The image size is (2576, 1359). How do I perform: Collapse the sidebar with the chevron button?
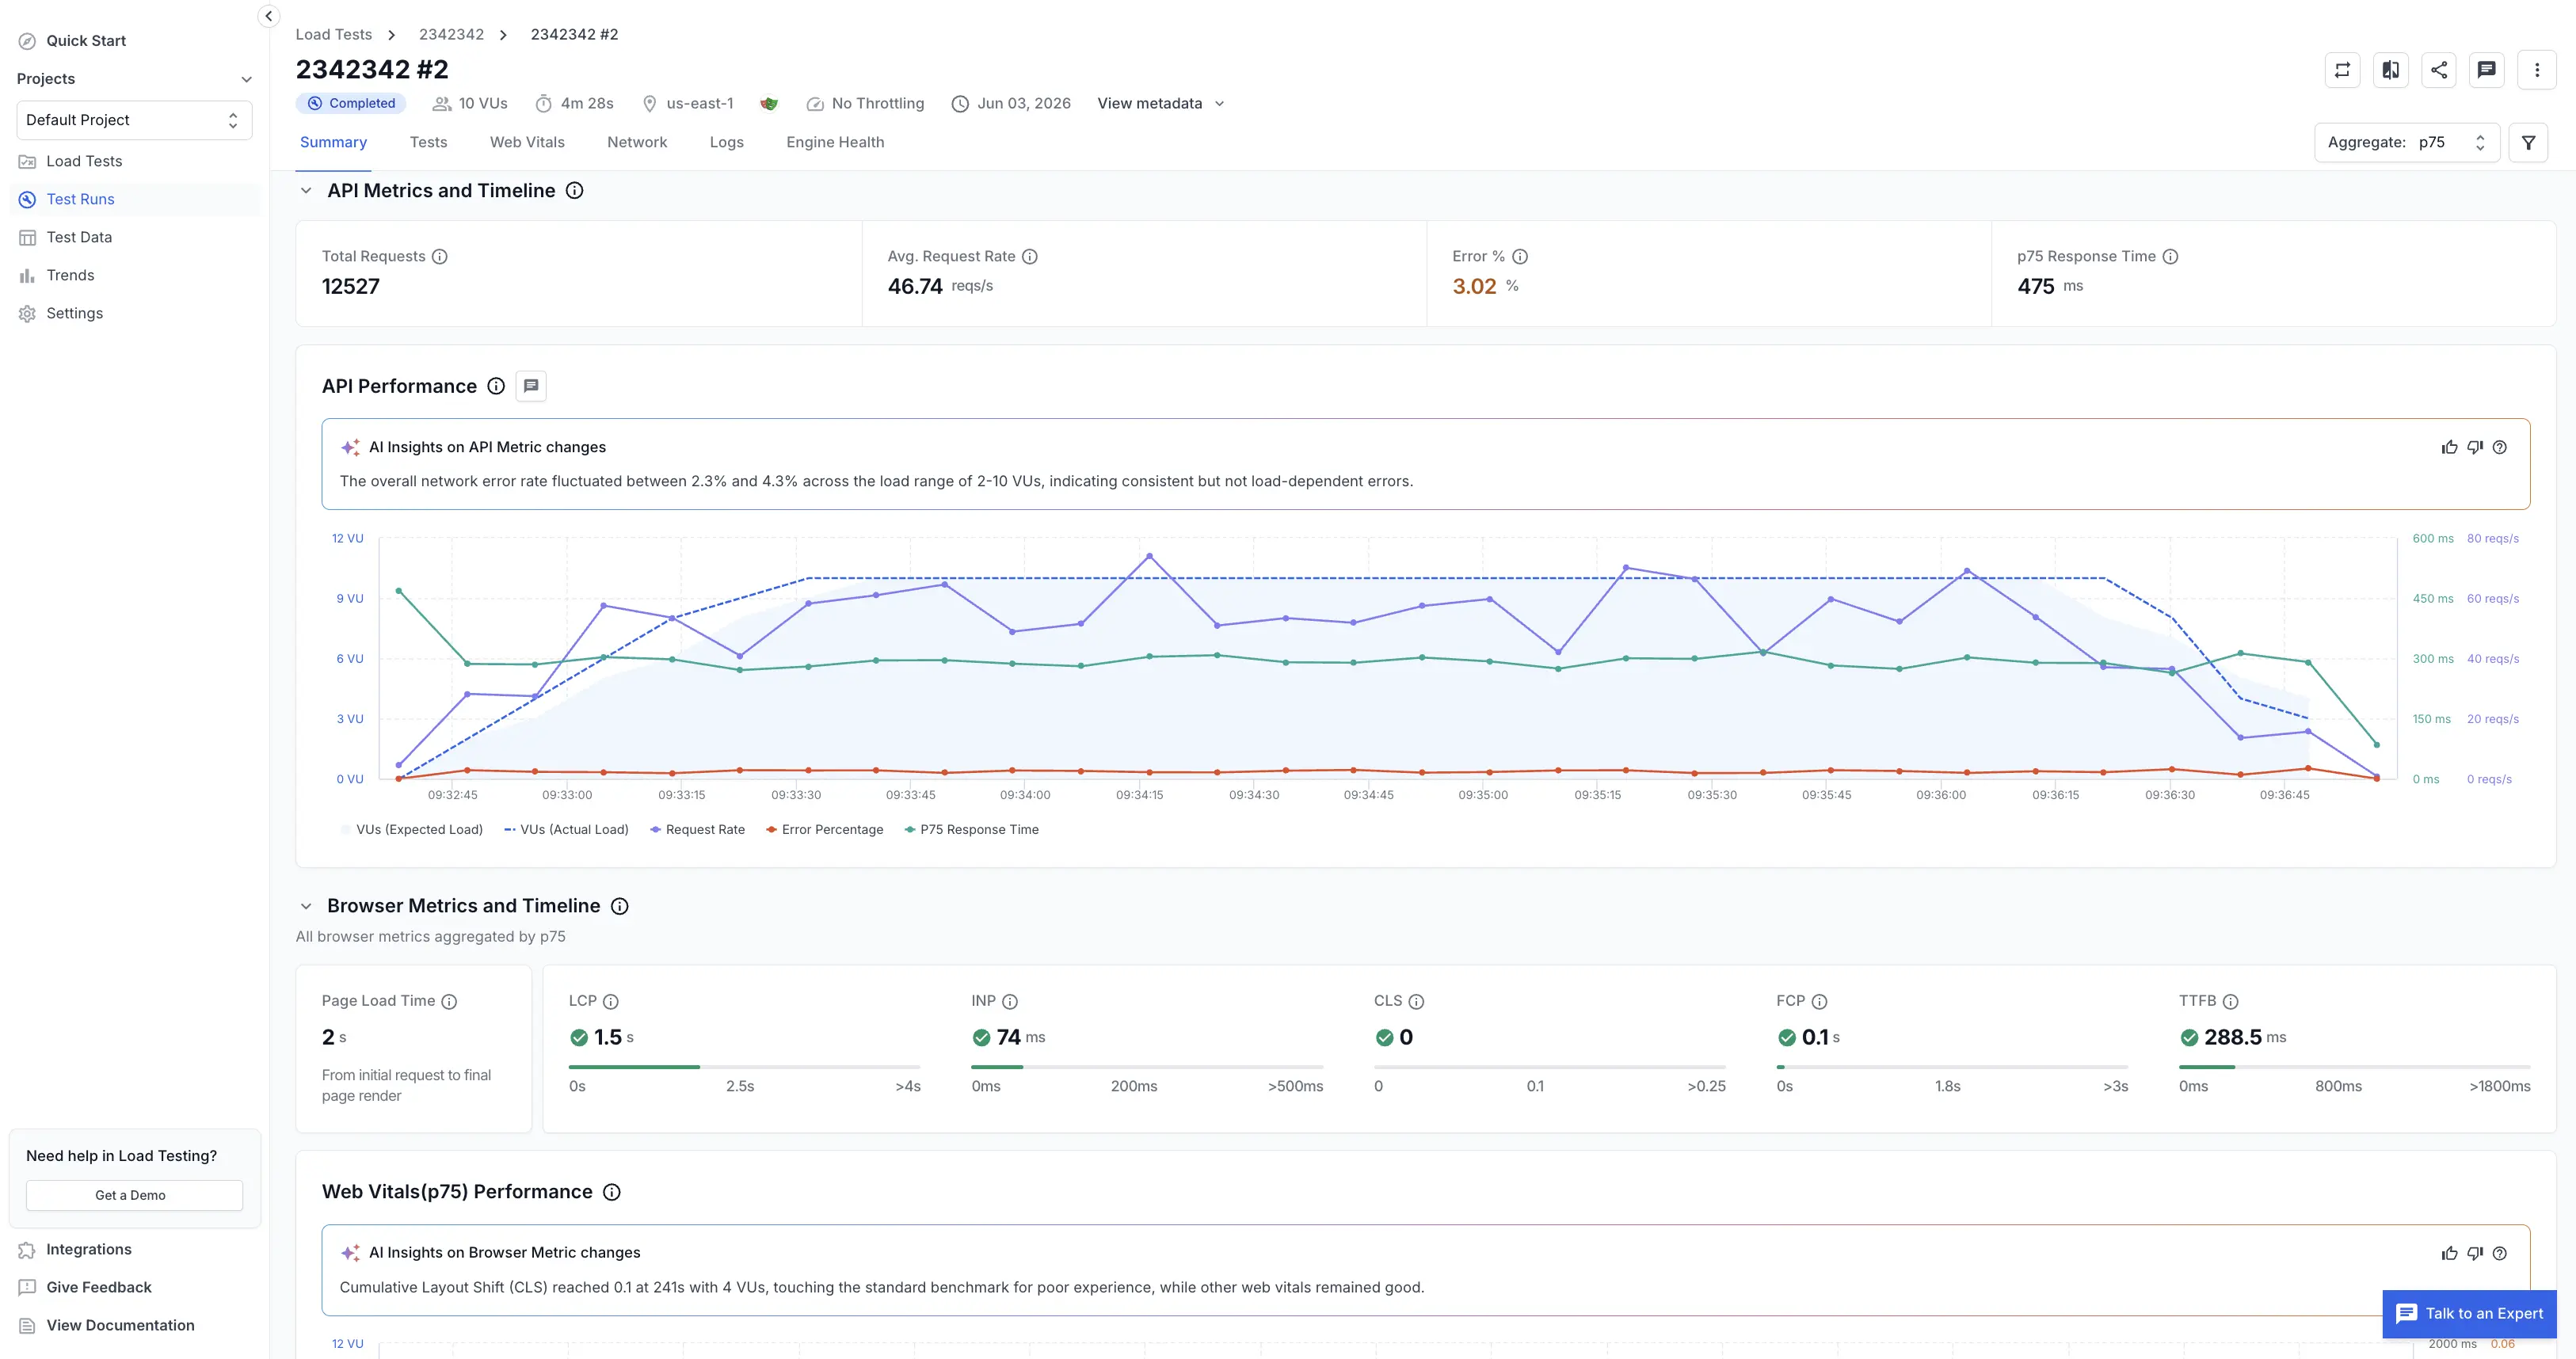pyautogui.click(x=268, y=16)
